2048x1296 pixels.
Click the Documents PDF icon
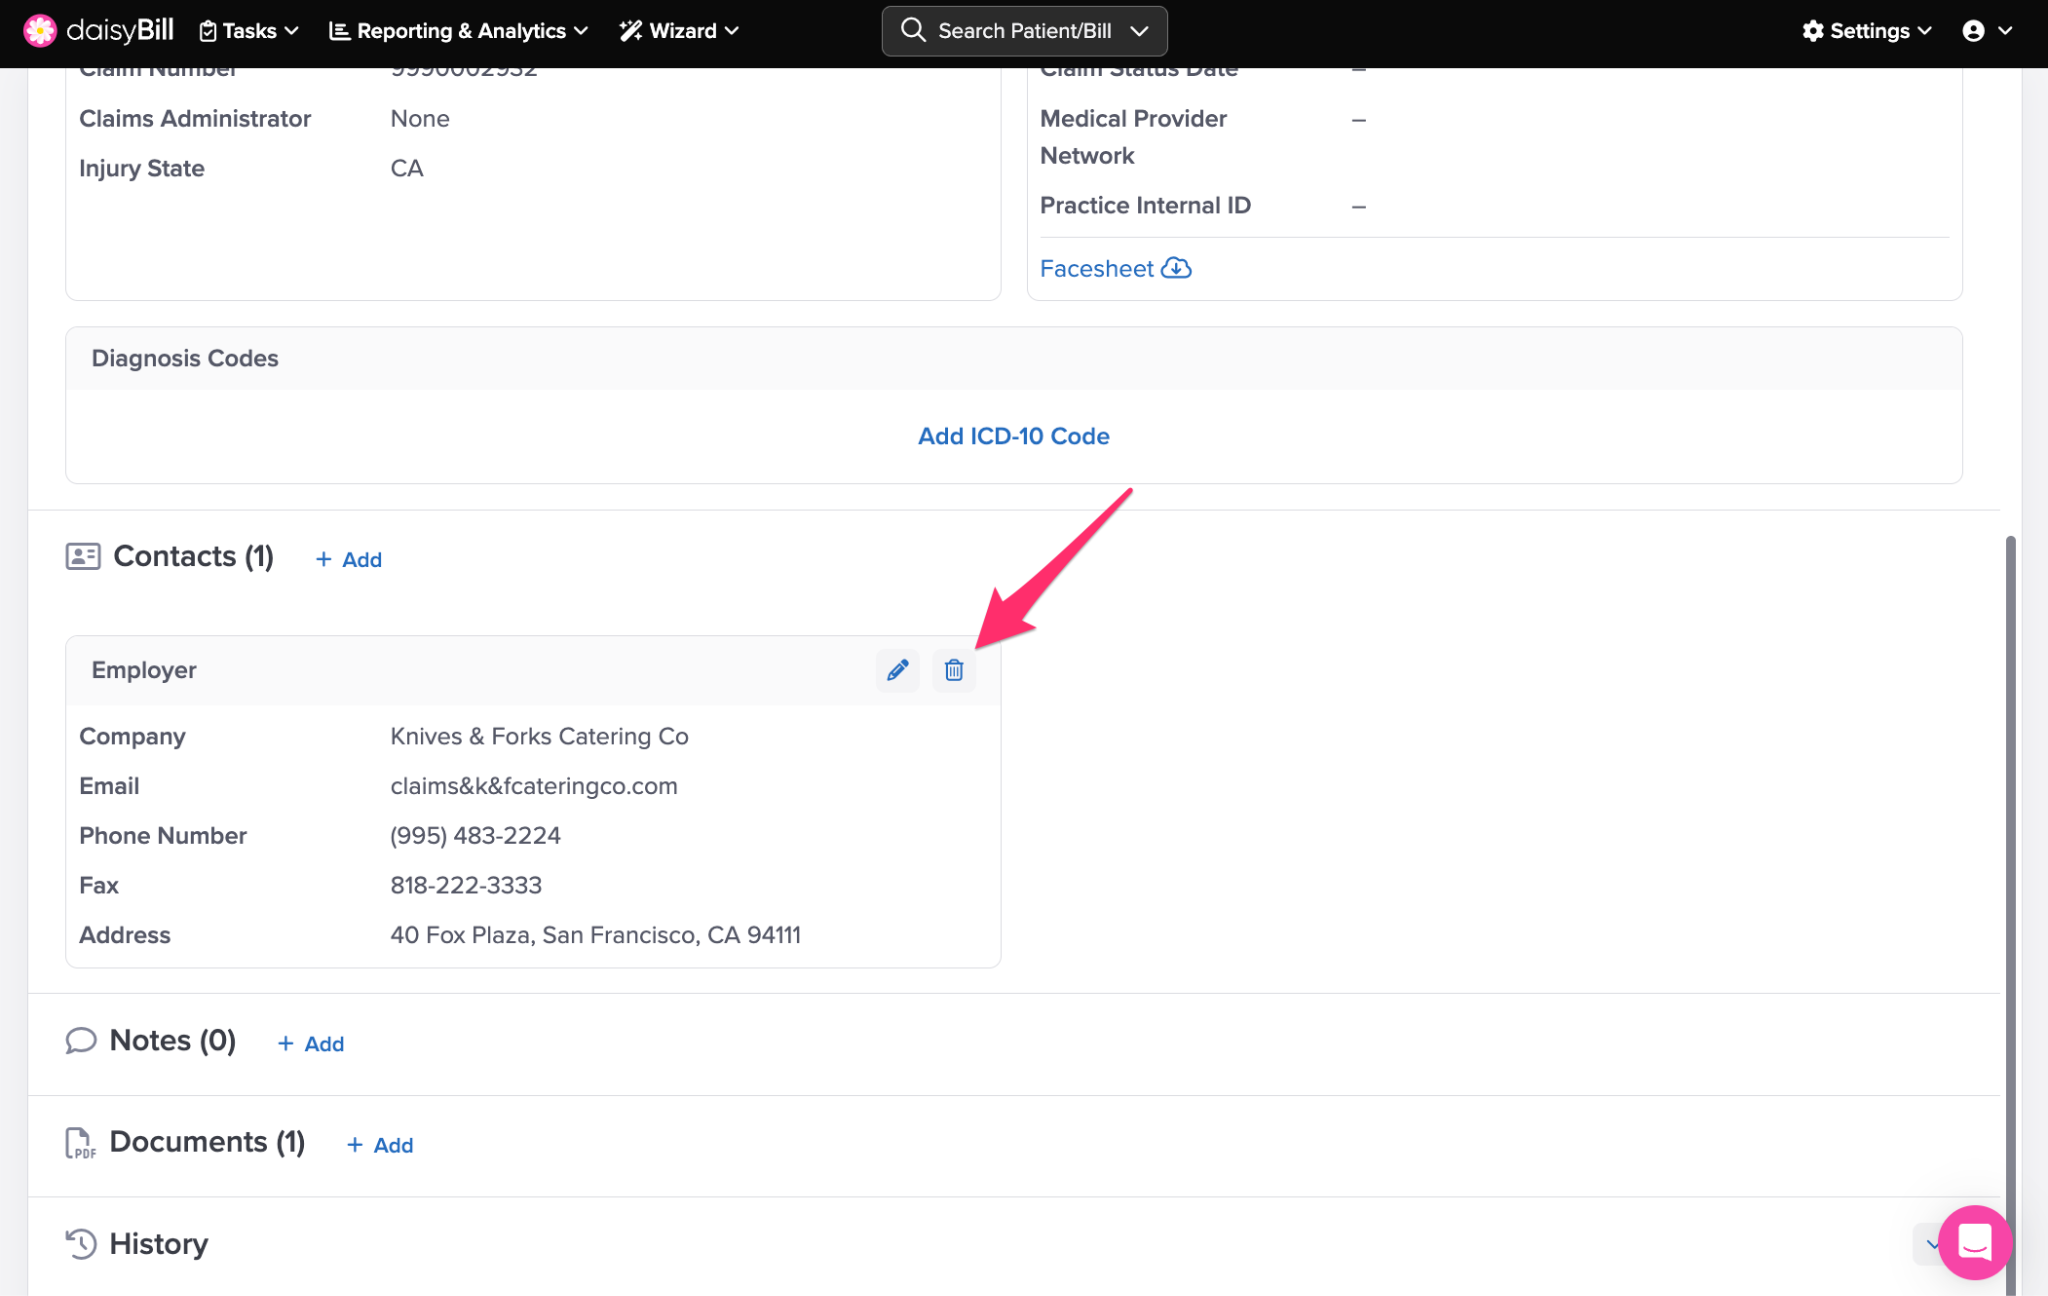[80, 1142]
